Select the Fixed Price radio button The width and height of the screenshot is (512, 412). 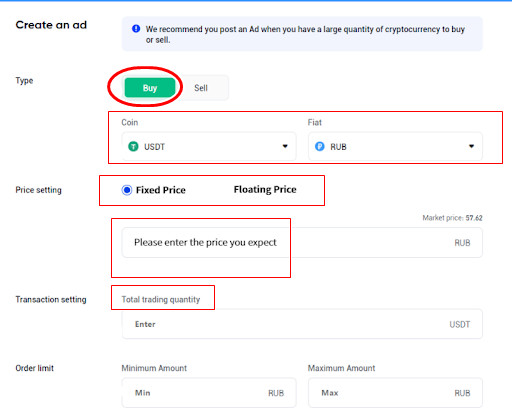(x=127, y=190)
